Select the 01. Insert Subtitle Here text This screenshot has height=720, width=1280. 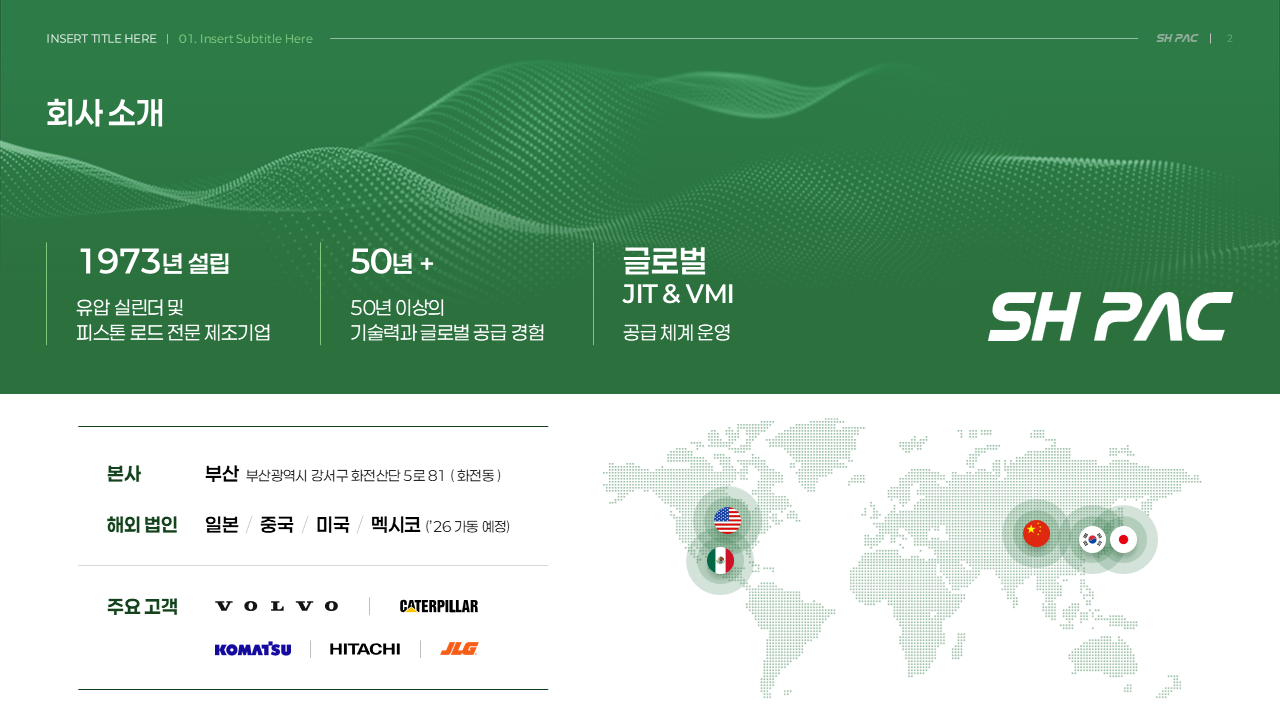point(246,39)
